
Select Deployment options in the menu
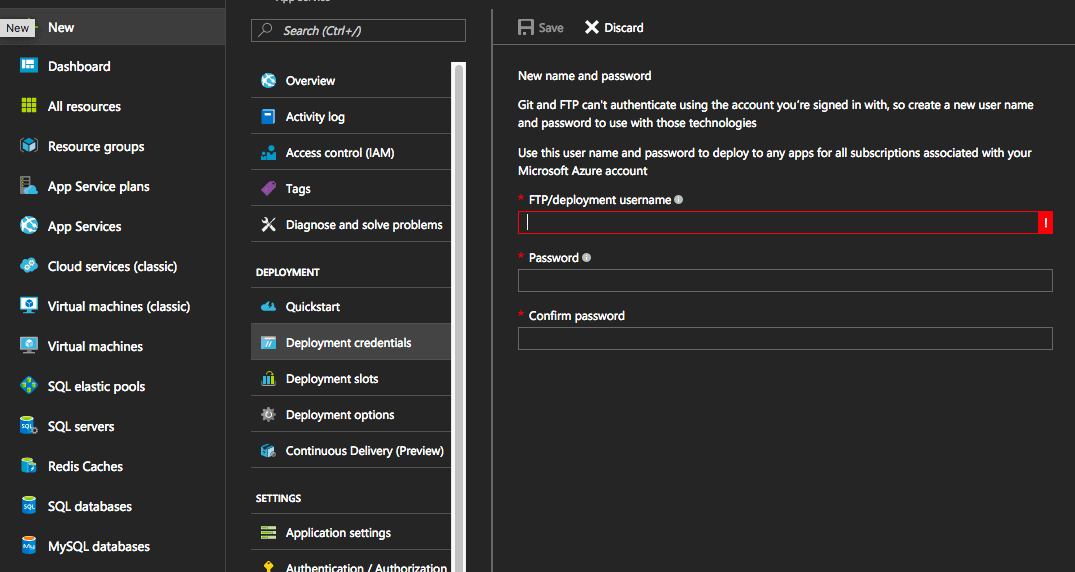click(351, 415)
